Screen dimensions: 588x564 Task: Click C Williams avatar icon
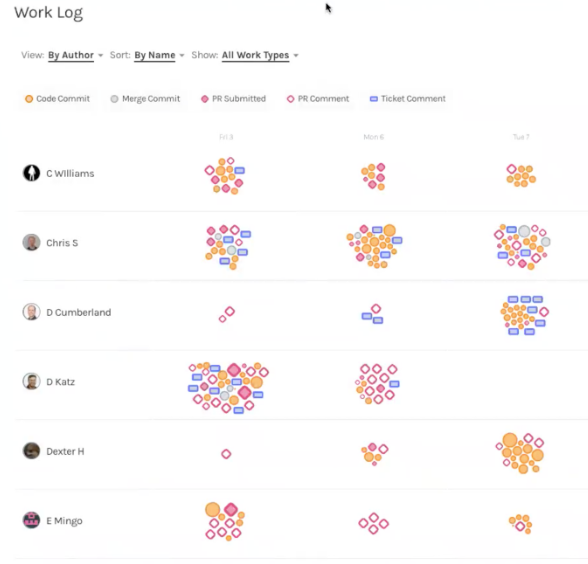point(32,173)
